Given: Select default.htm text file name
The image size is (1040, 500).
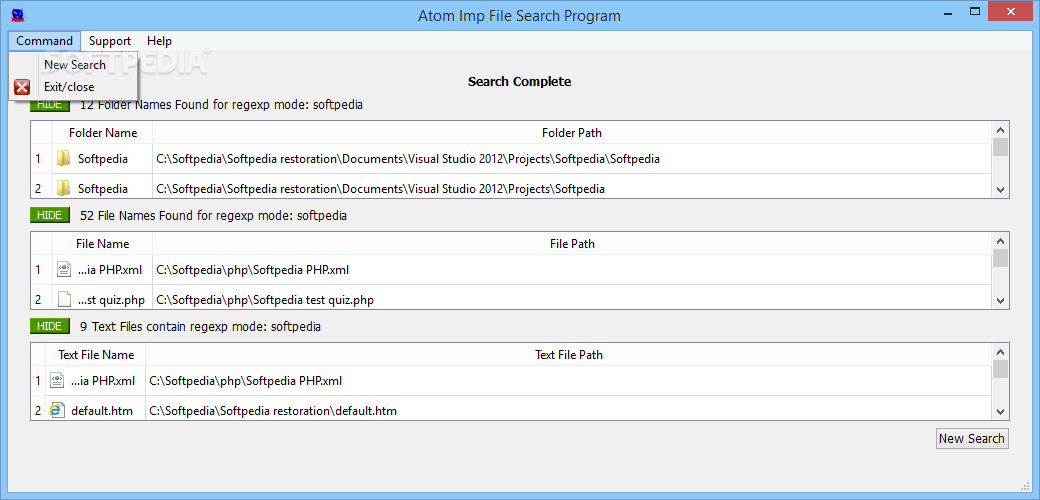Looking at the screenshot, I should click(102, 411).
